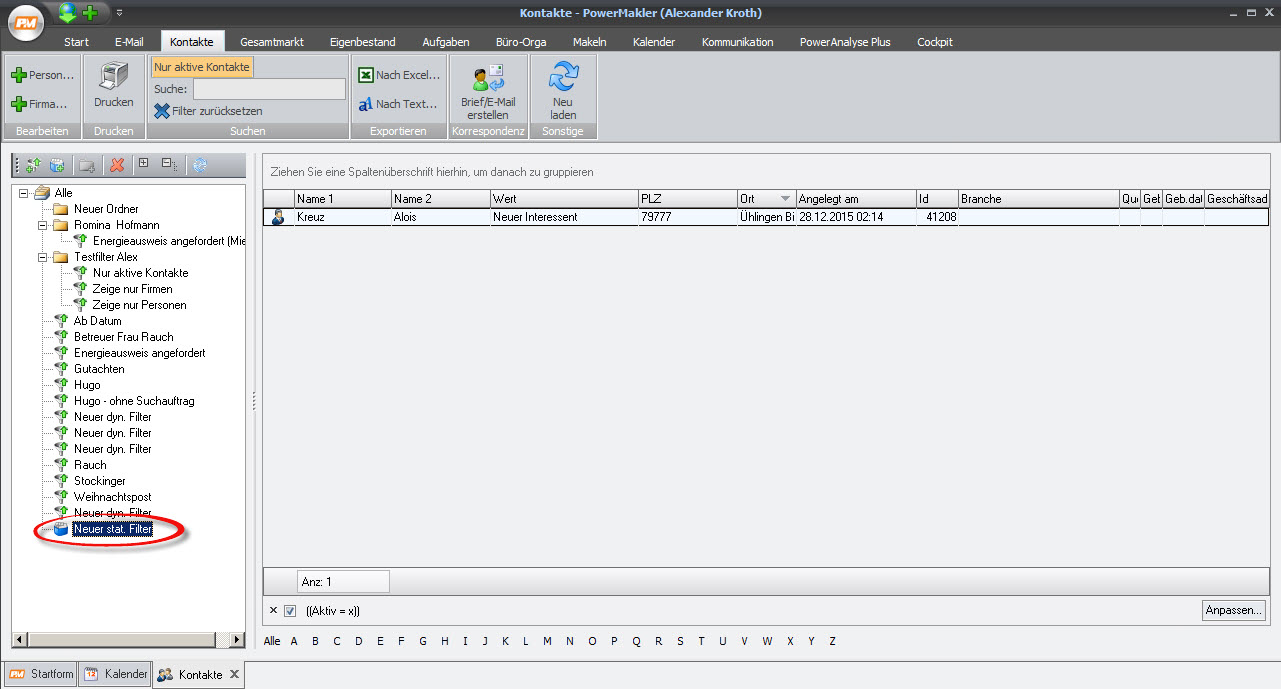Open the PowerAnalyse Plus tab
This screenshot has height=689, width=1281.
[845, 42]
